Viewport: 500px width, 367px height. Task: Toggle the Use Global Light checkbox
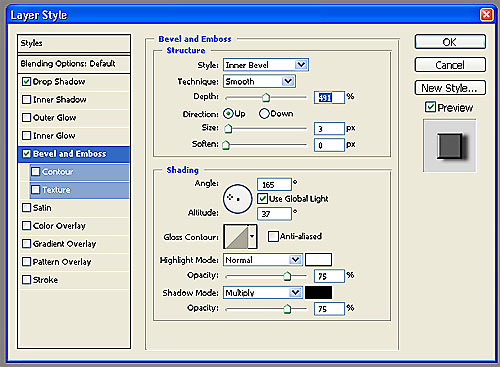point(263,199)
